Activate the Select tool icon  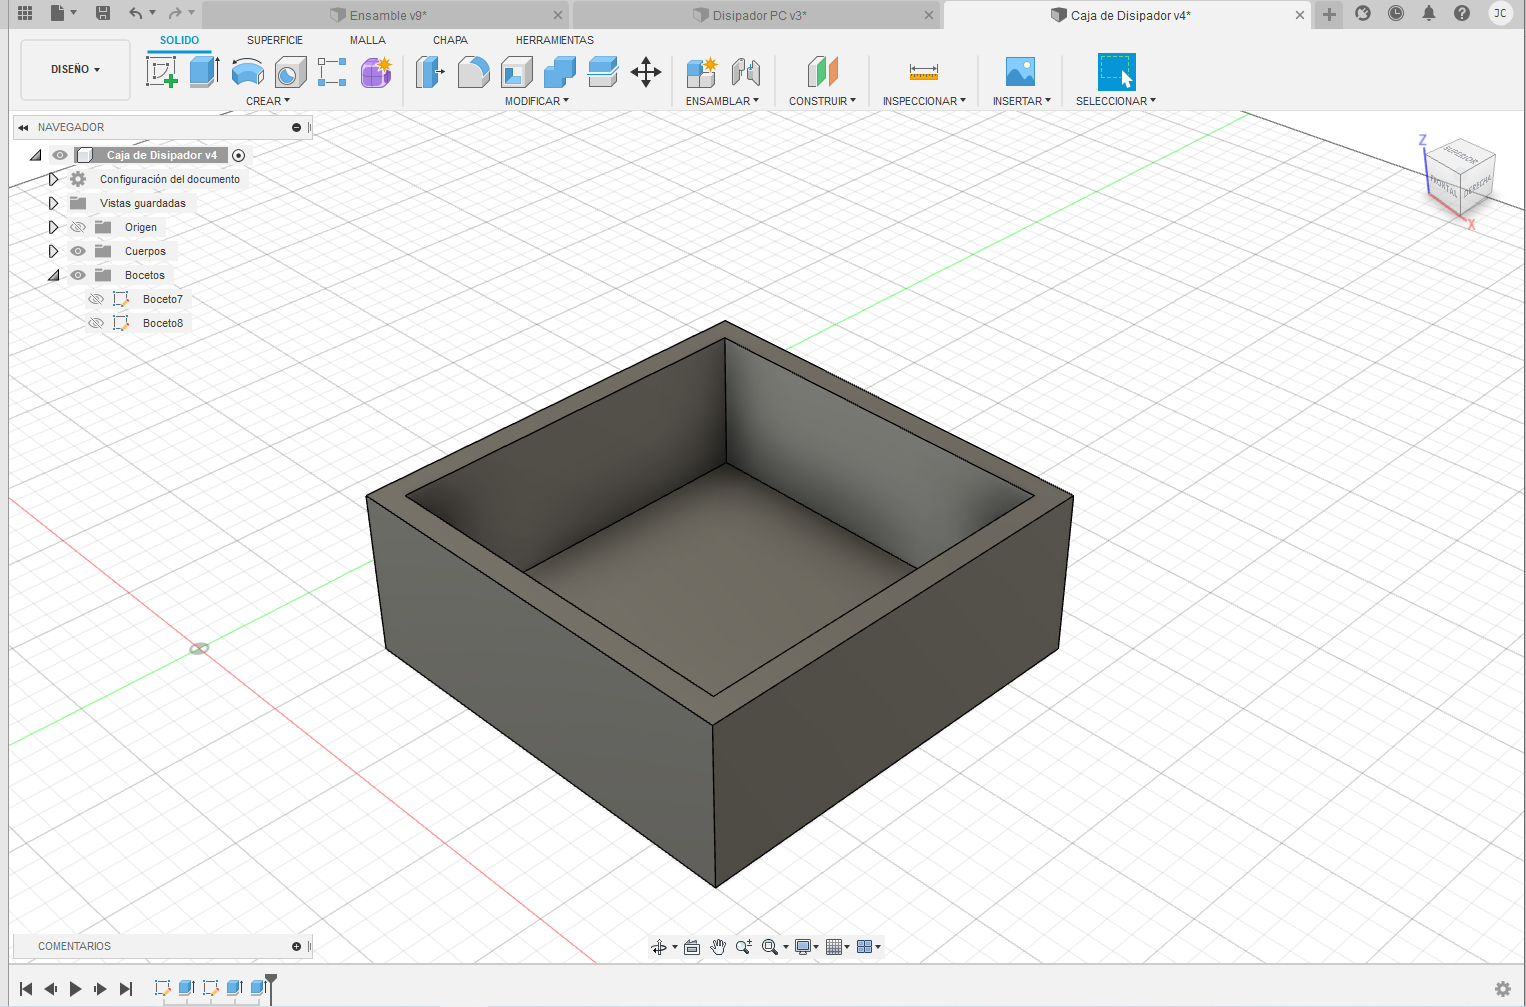coord(1117,72)
